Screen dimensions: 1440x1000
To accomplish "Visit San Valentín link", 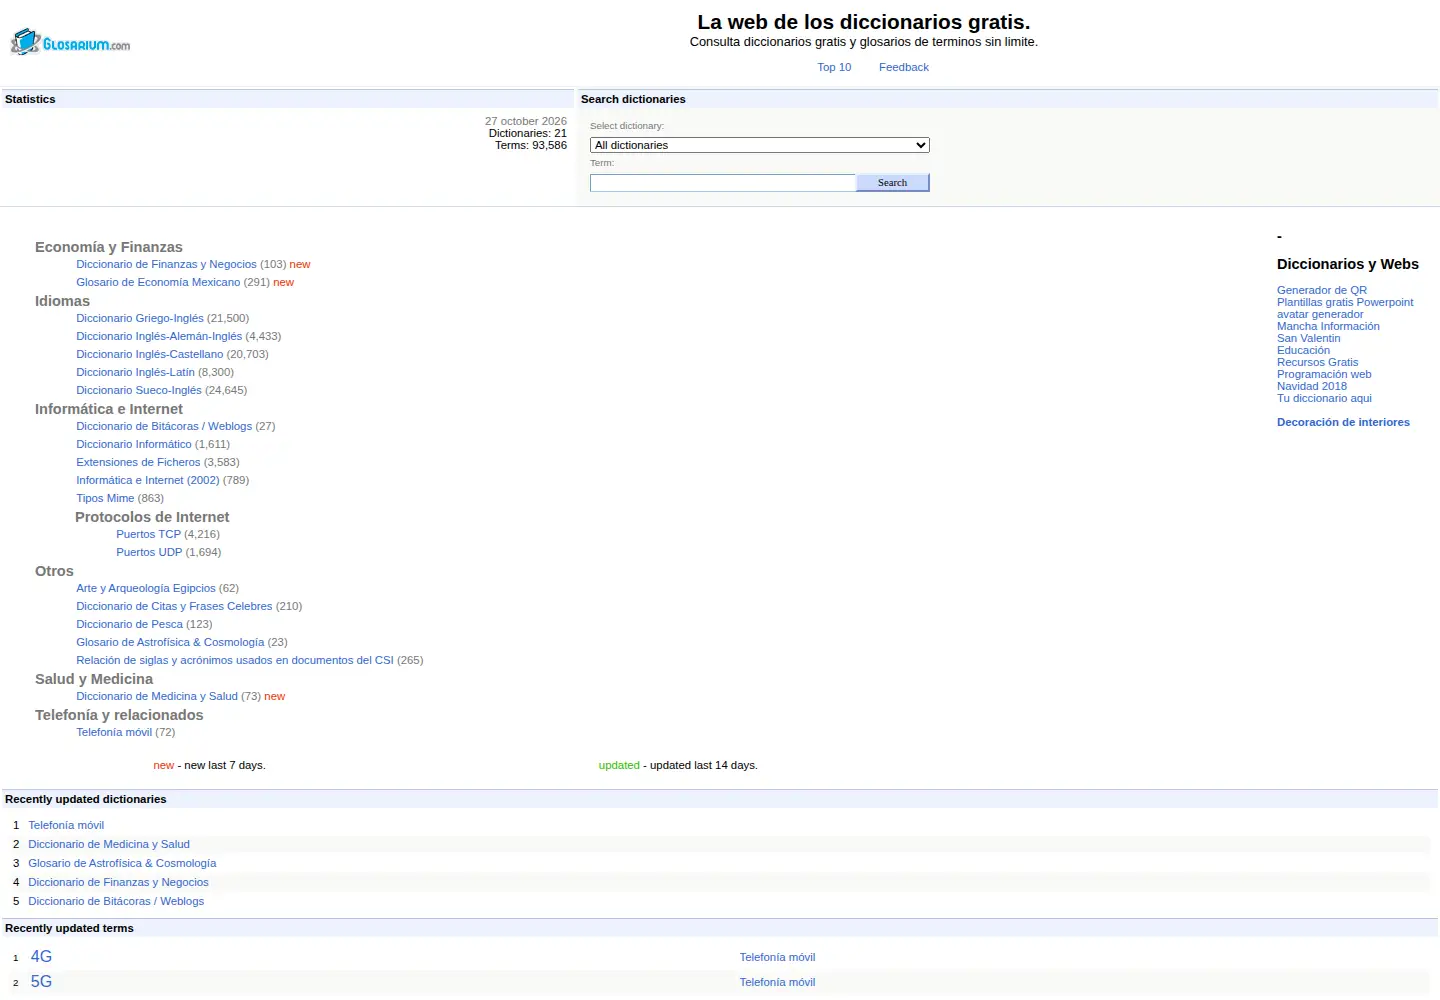I will [x=1309, y=338].
